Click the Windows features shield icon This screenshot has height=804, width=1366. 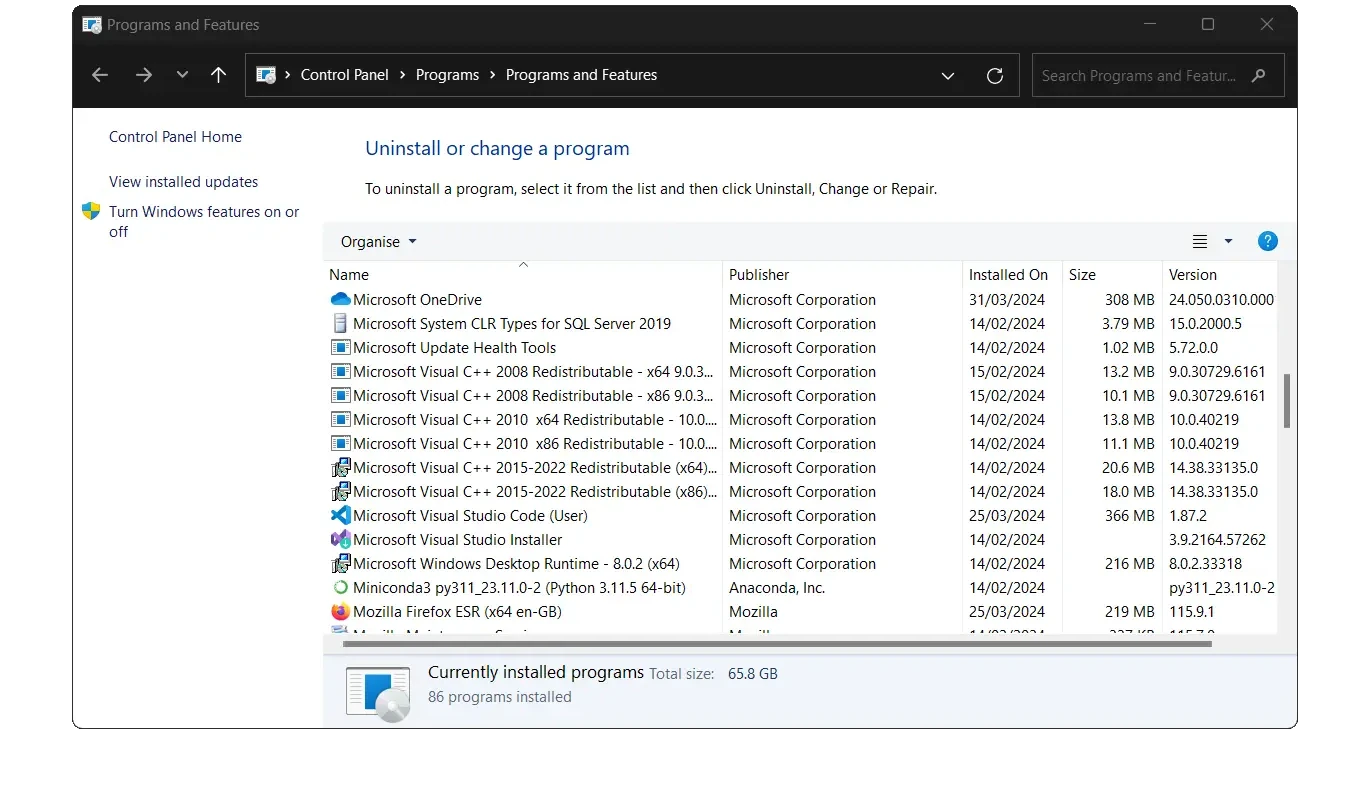[x=91, y=211]
